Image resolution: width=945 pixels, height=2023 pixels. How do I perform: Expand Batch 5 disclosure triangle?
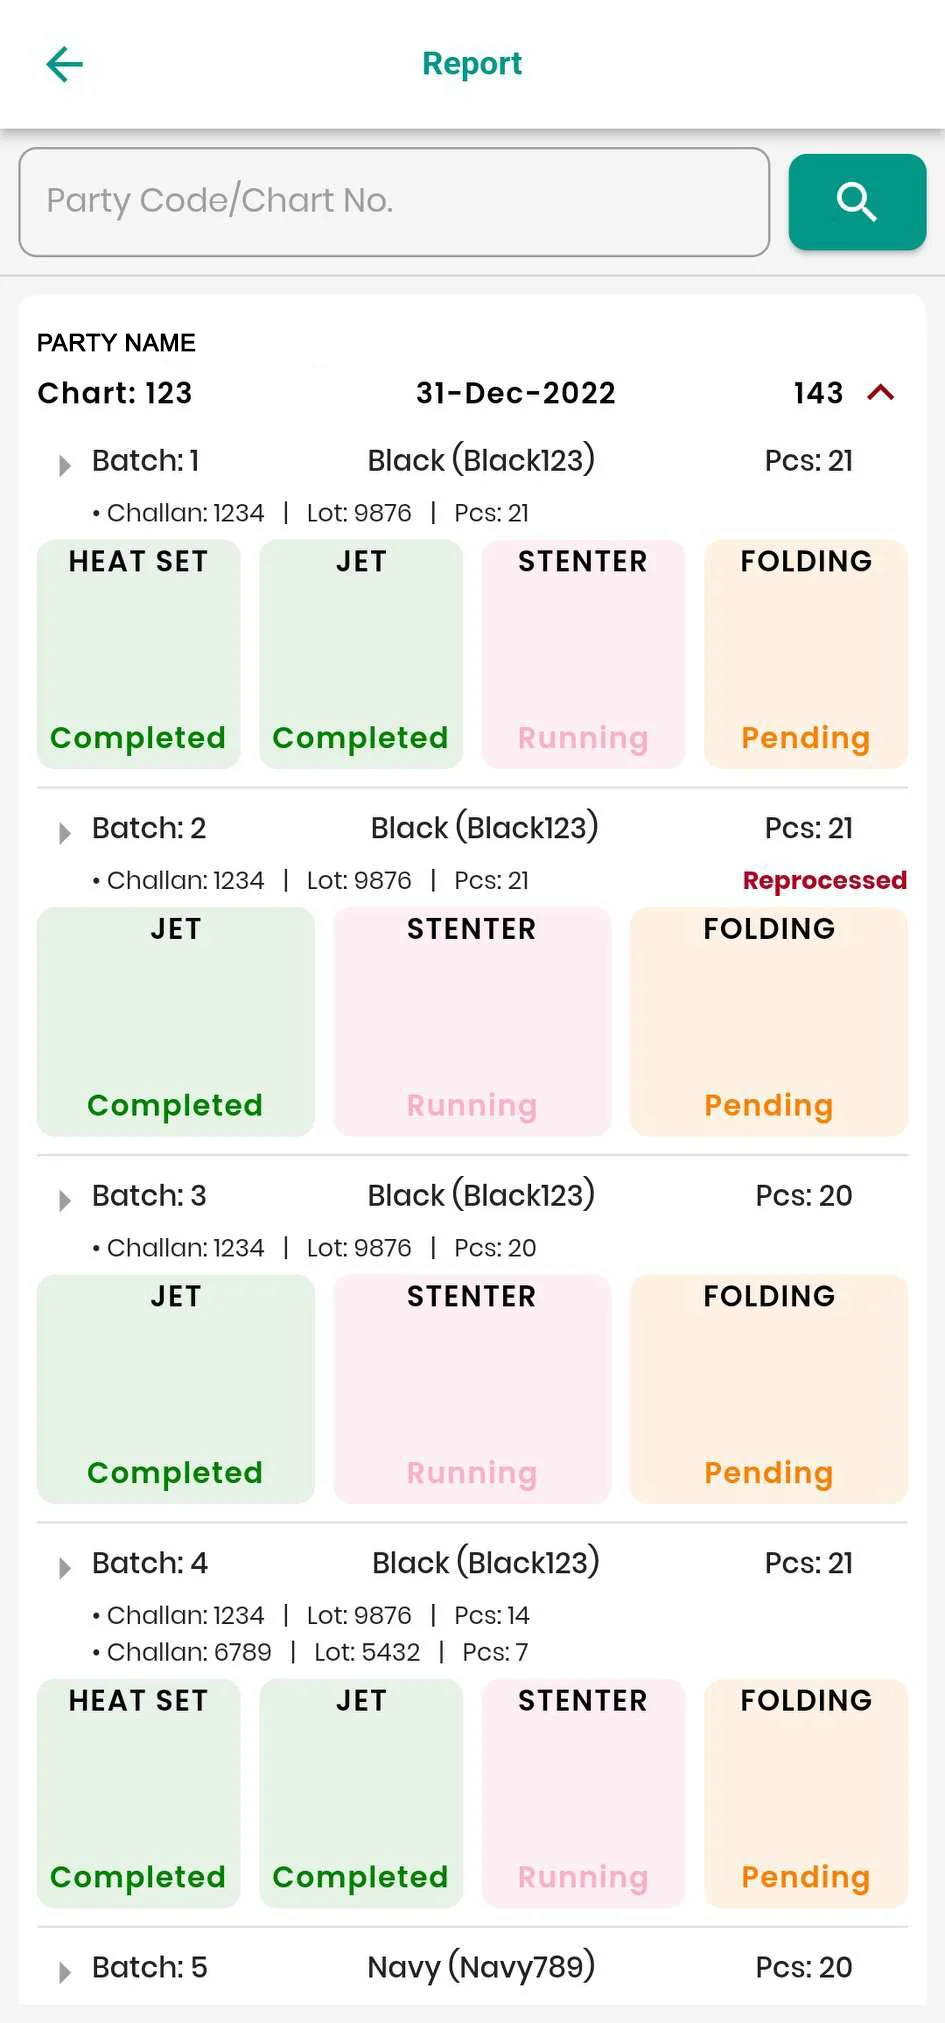pyautogui.click(x=65, y=1971)
